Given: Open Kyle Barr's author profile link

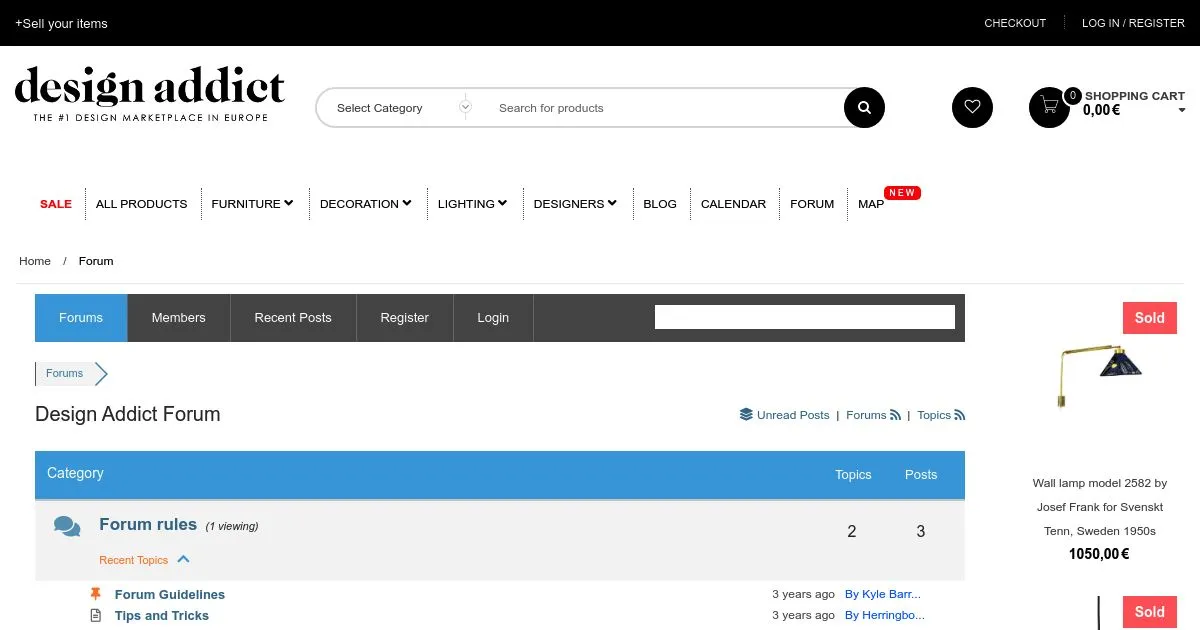Looking at the screenshot, I should tap(883, 594).
